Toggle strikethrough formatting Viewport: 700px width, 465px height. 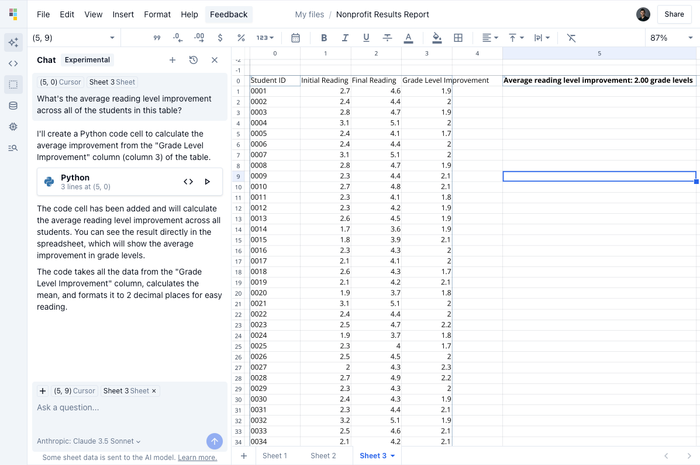click(387, 38)
